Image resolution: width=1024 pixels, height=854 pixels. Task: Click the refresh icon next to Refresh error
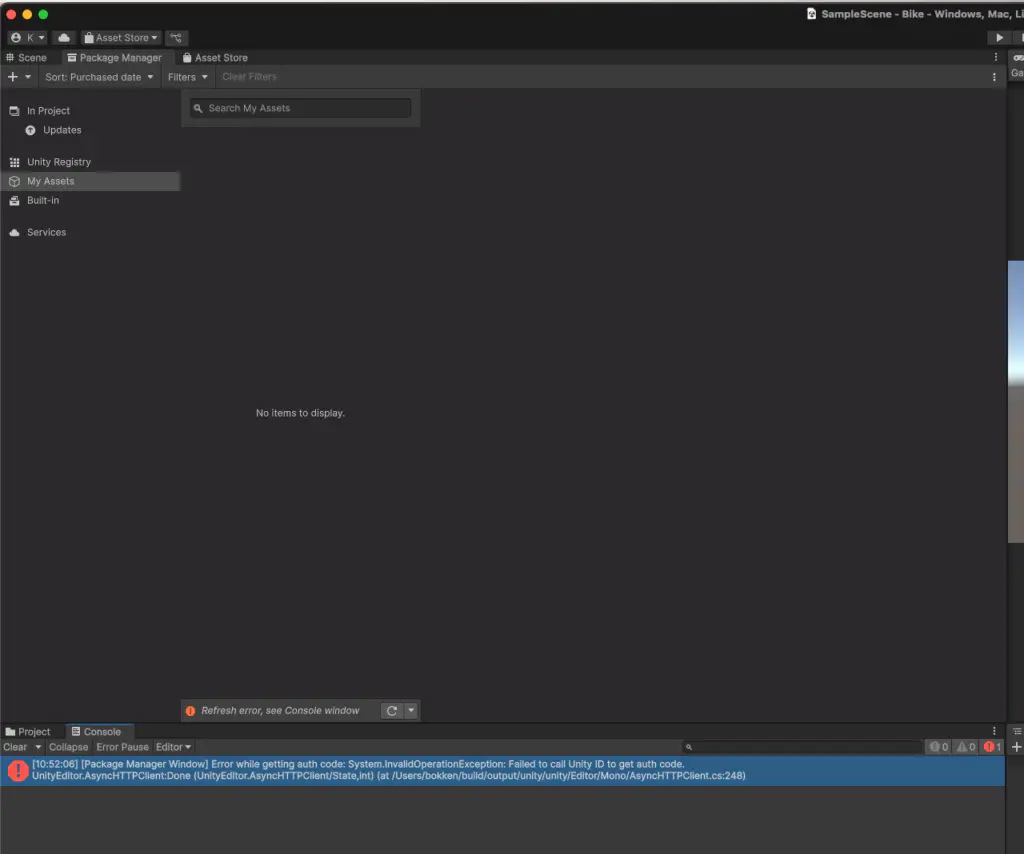(x=392, y=710)
